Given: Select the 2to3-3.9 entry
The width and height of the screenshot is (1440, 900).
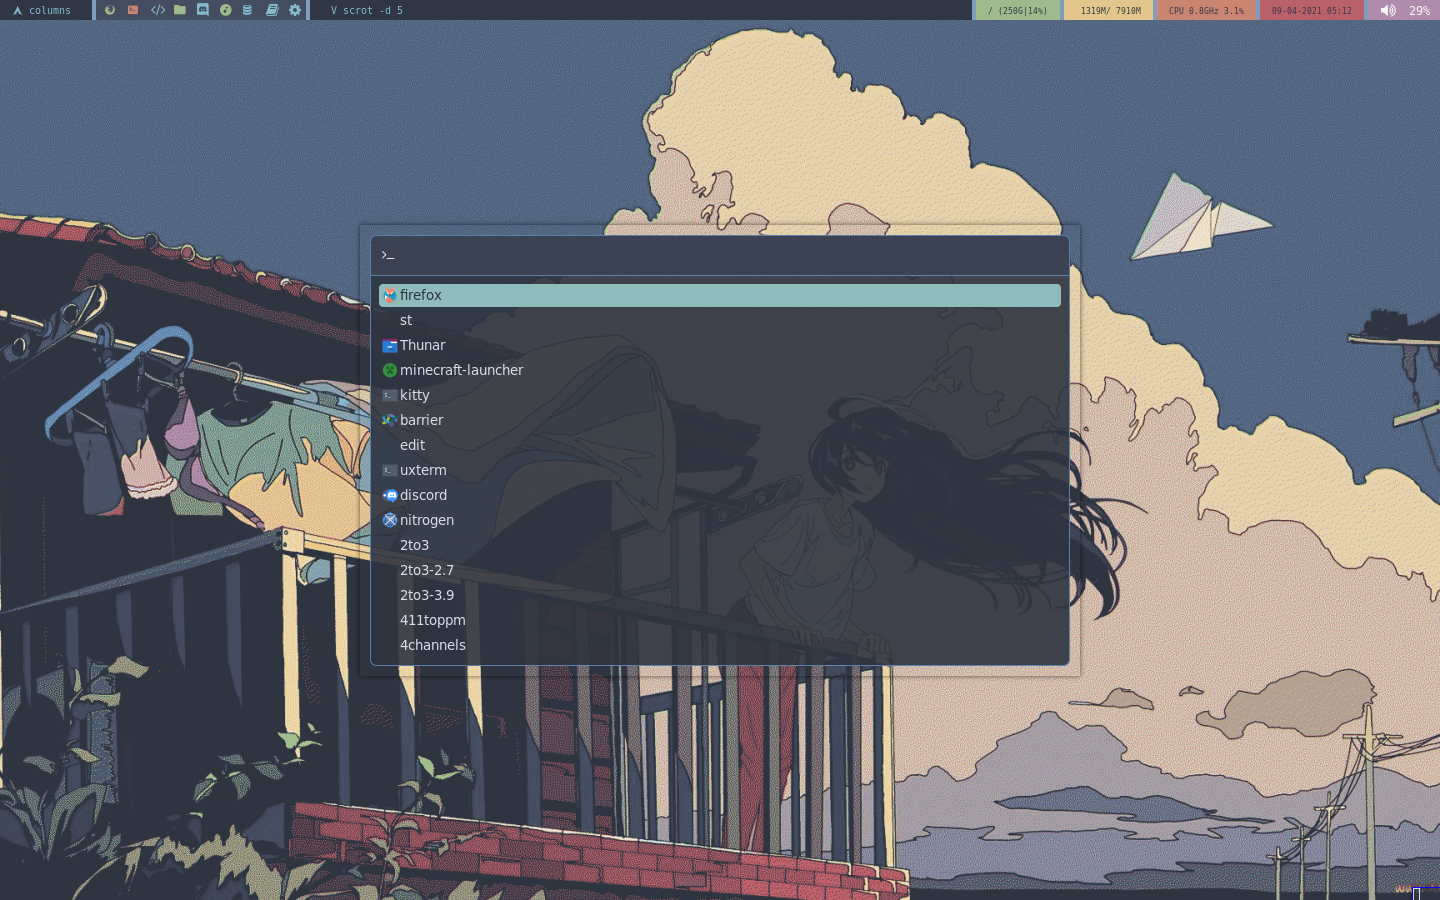Looking at the screenshot, I should 720,595.
